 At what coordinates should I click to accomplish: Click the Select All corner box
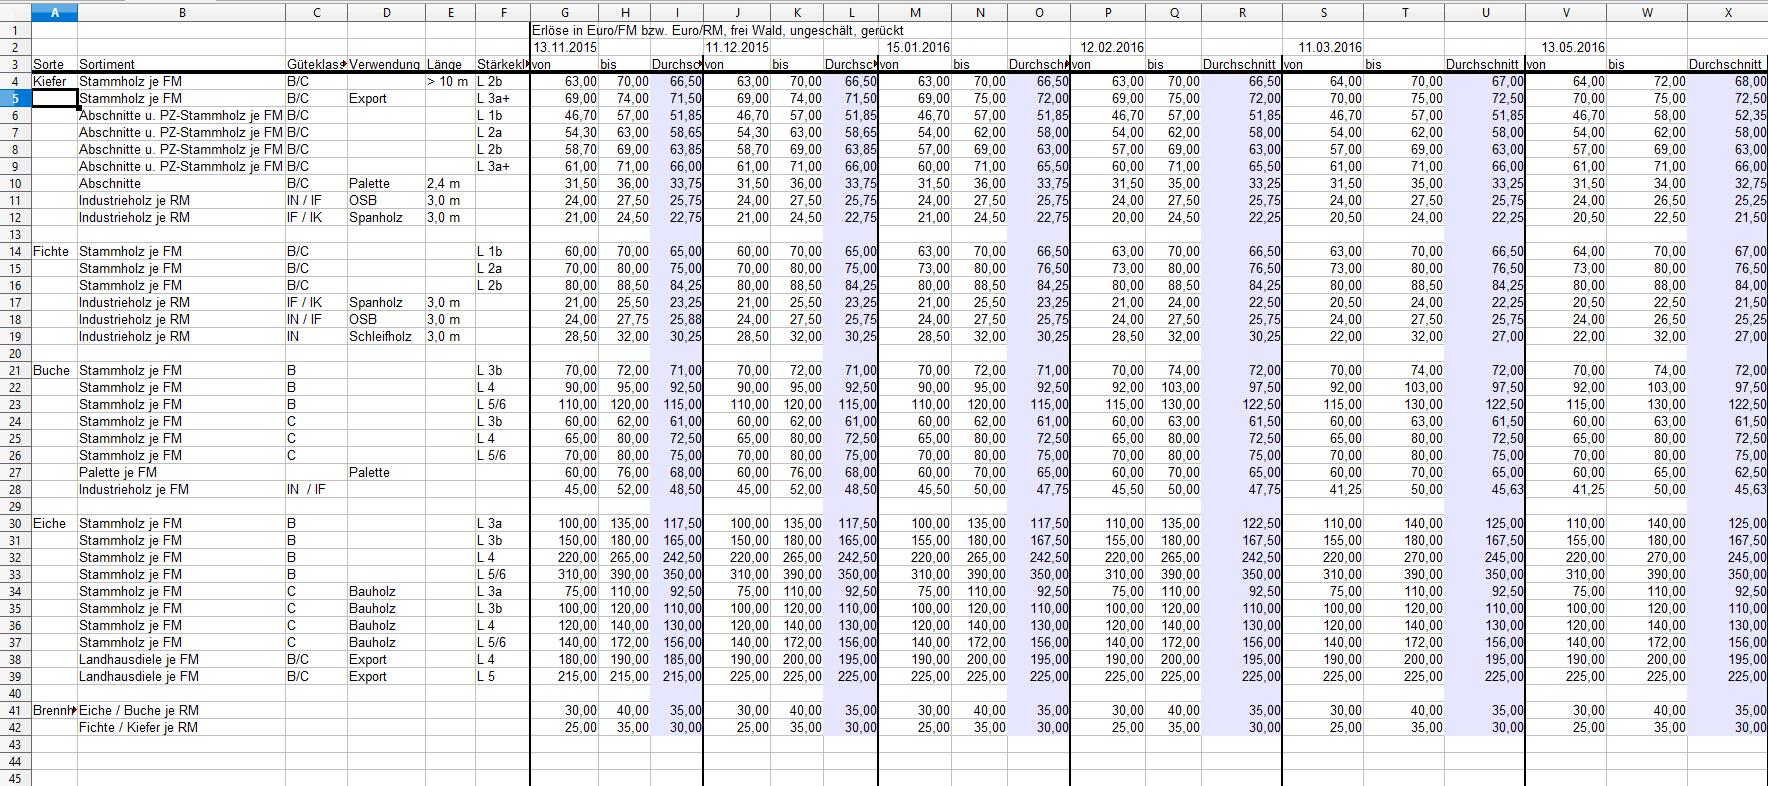click(x=15, y=13)
